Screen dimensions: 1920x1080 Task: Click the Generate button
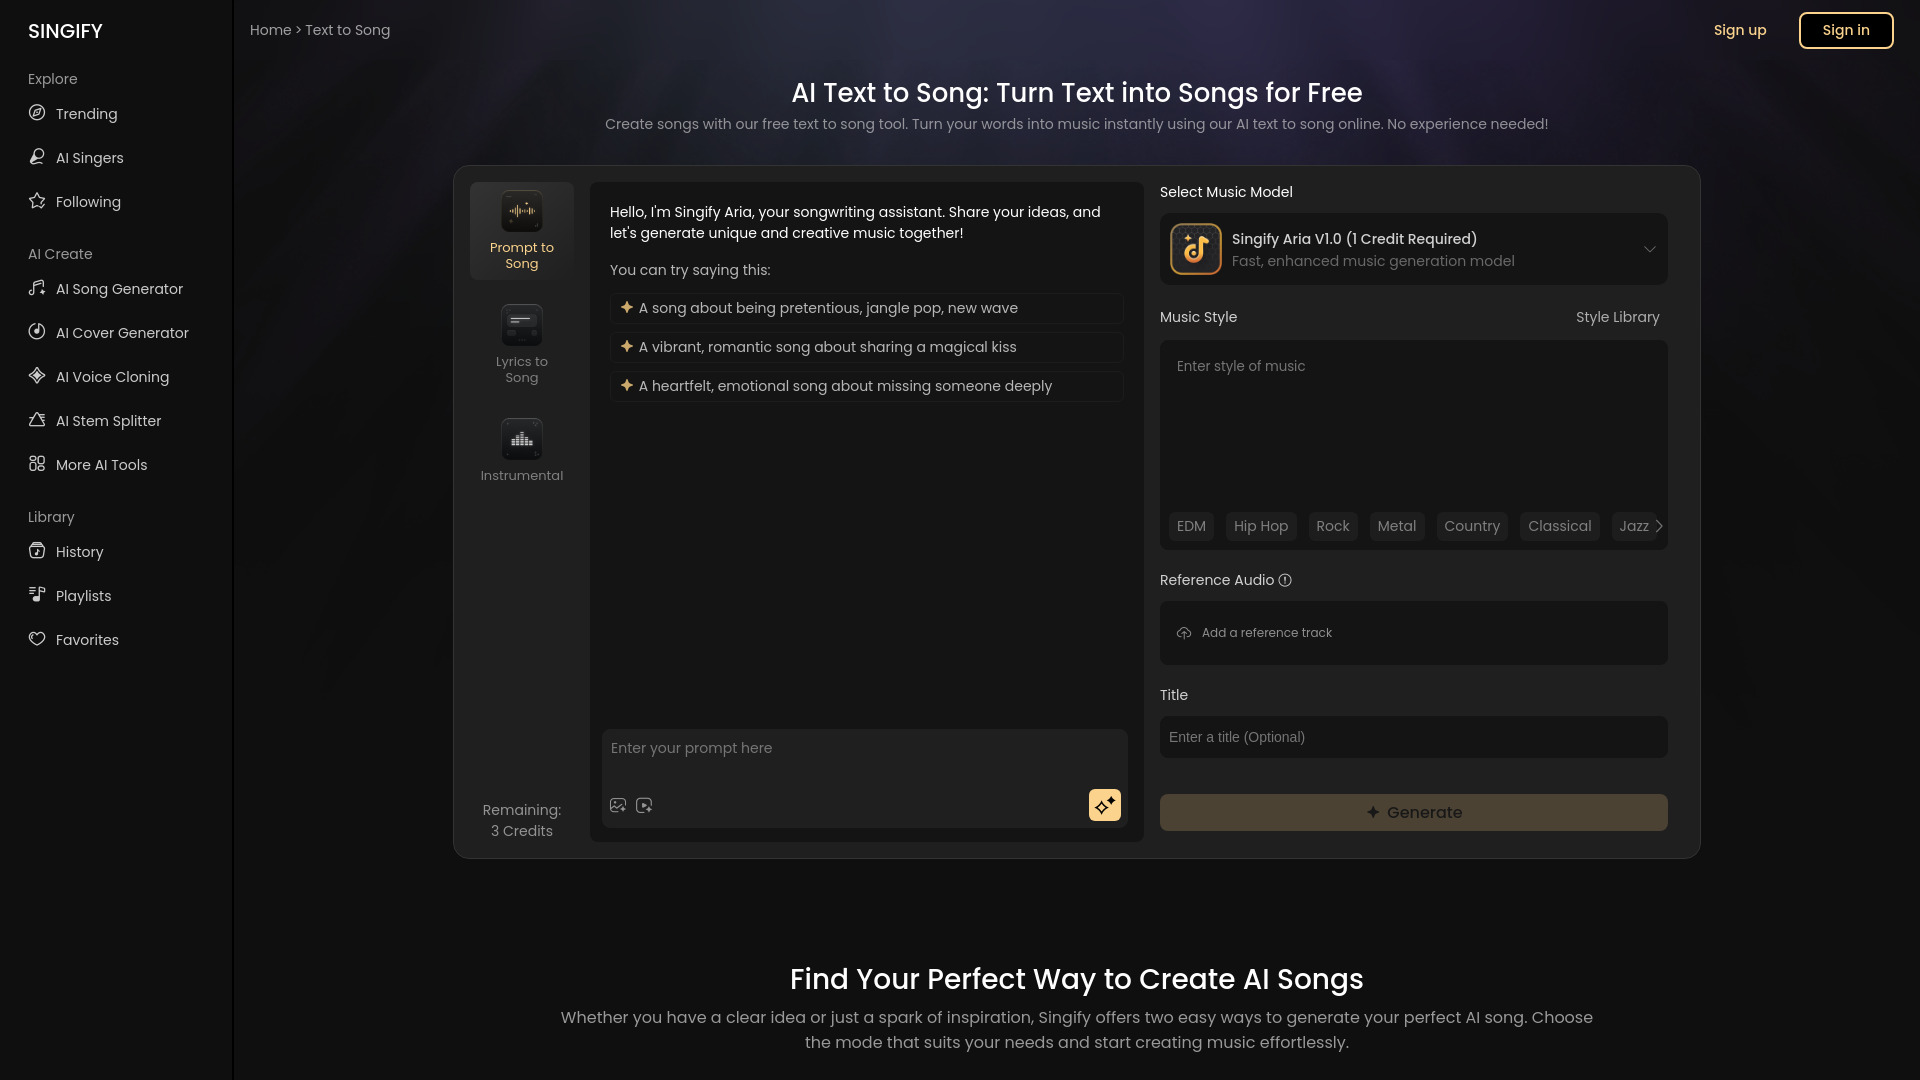click(1413, 812)
